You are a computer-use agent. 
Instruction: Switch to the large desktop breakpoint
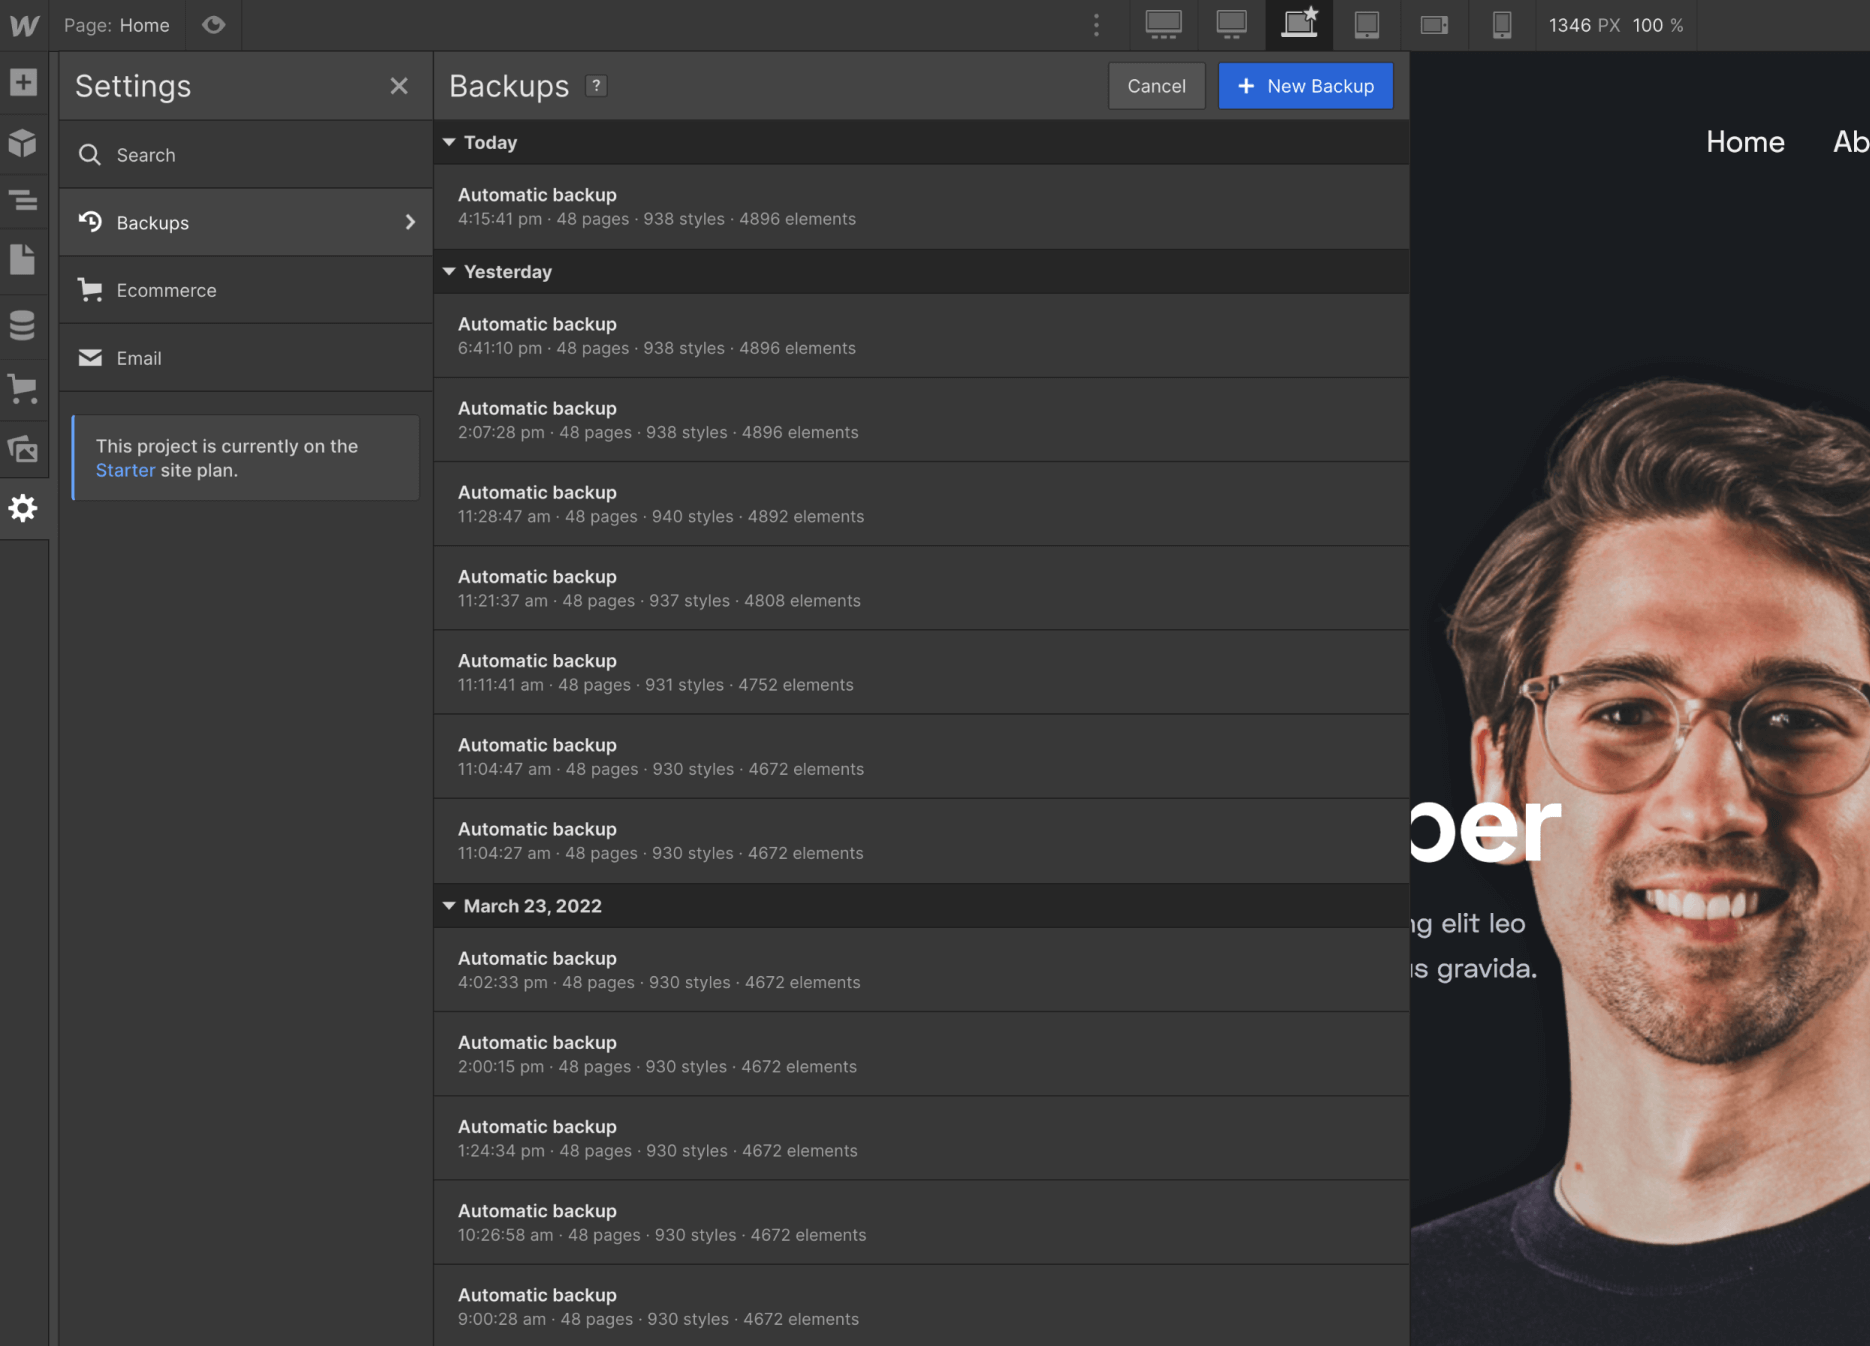[x=1230, y=25]
